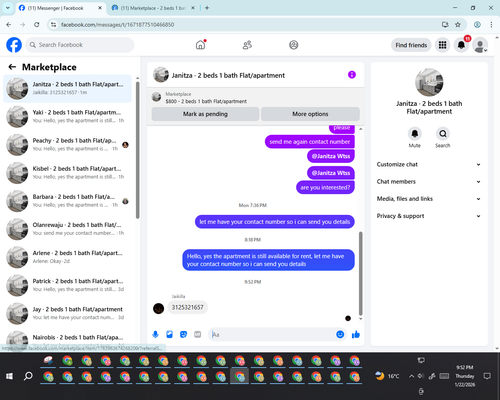
Task: Open the Chrome profile icon
Action: point(477,24)
